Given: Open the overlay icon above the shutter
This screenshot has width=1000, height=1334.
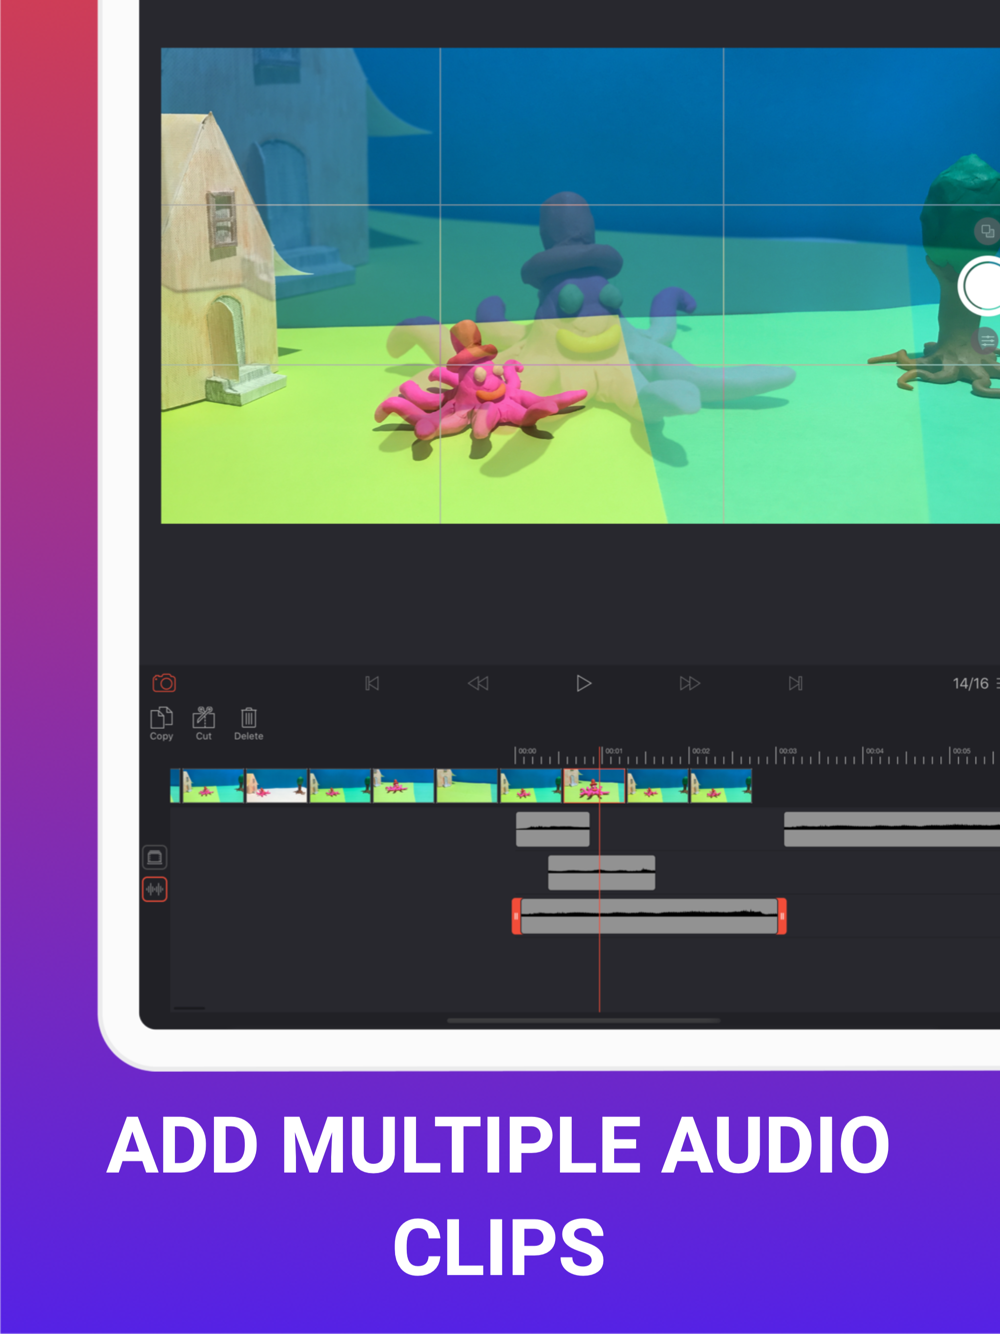Looking at the screenshot, I should (x=987, y=232).
